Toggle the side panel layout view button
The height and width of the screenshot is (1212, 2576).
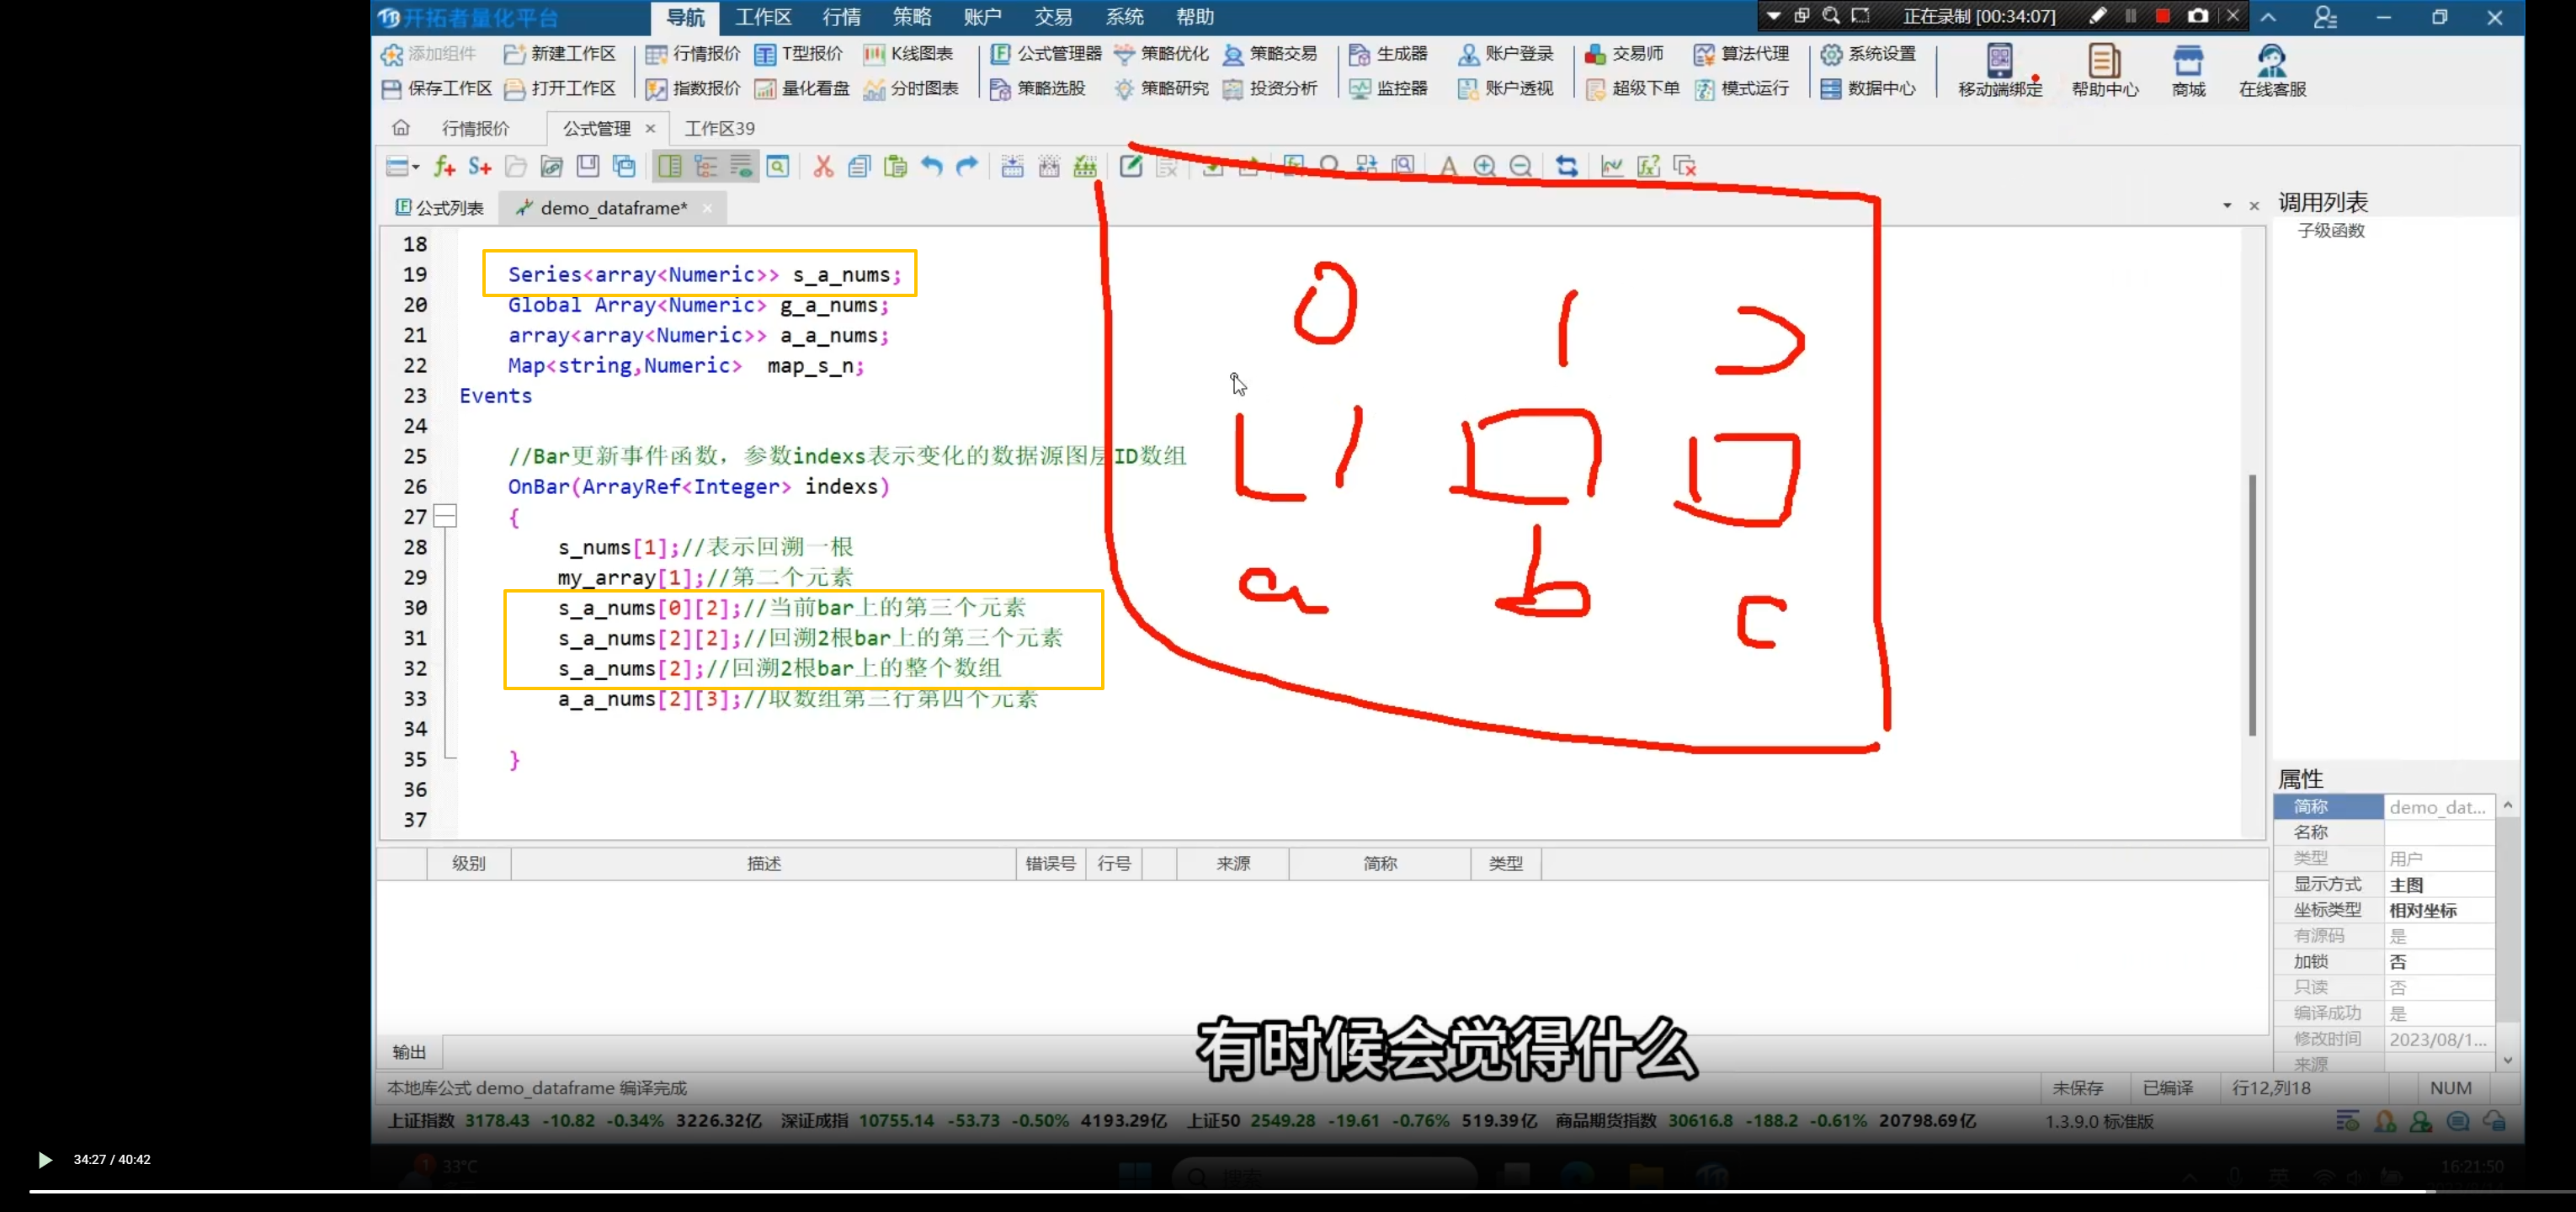tap(669, 167)
